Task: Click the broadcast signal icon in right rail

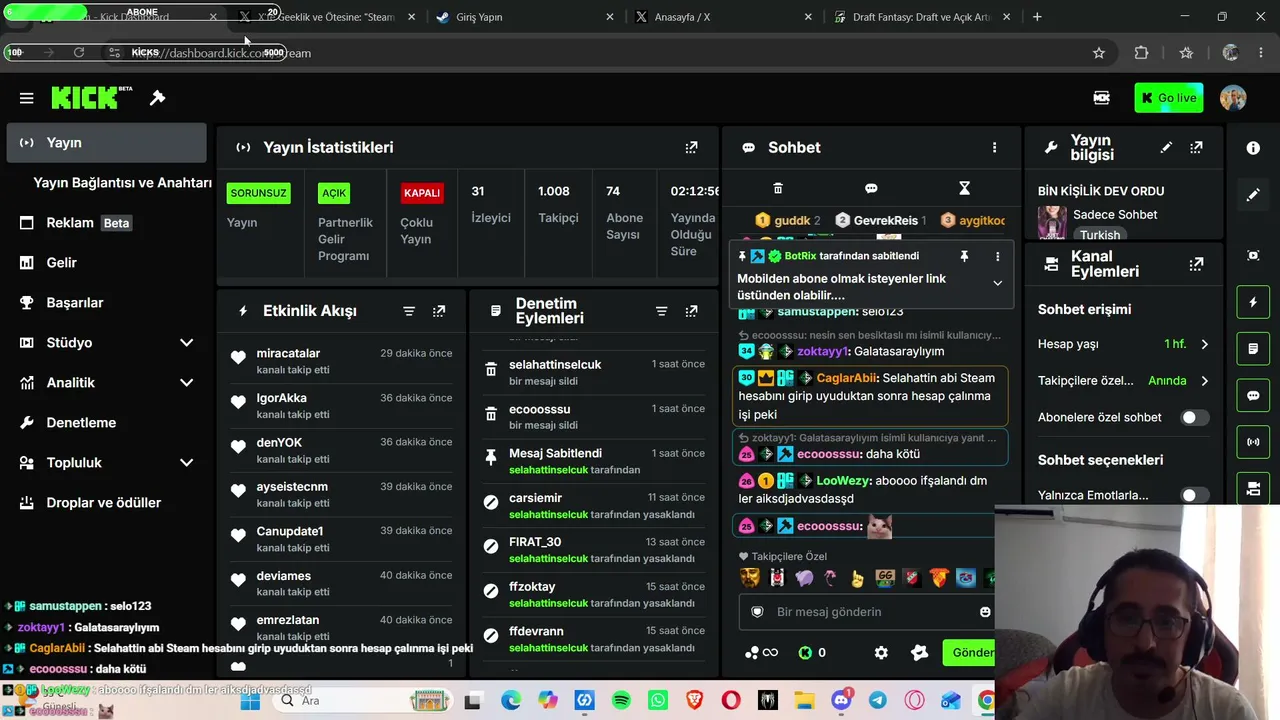Action: pyautogui.click(x=1253, y=441)
